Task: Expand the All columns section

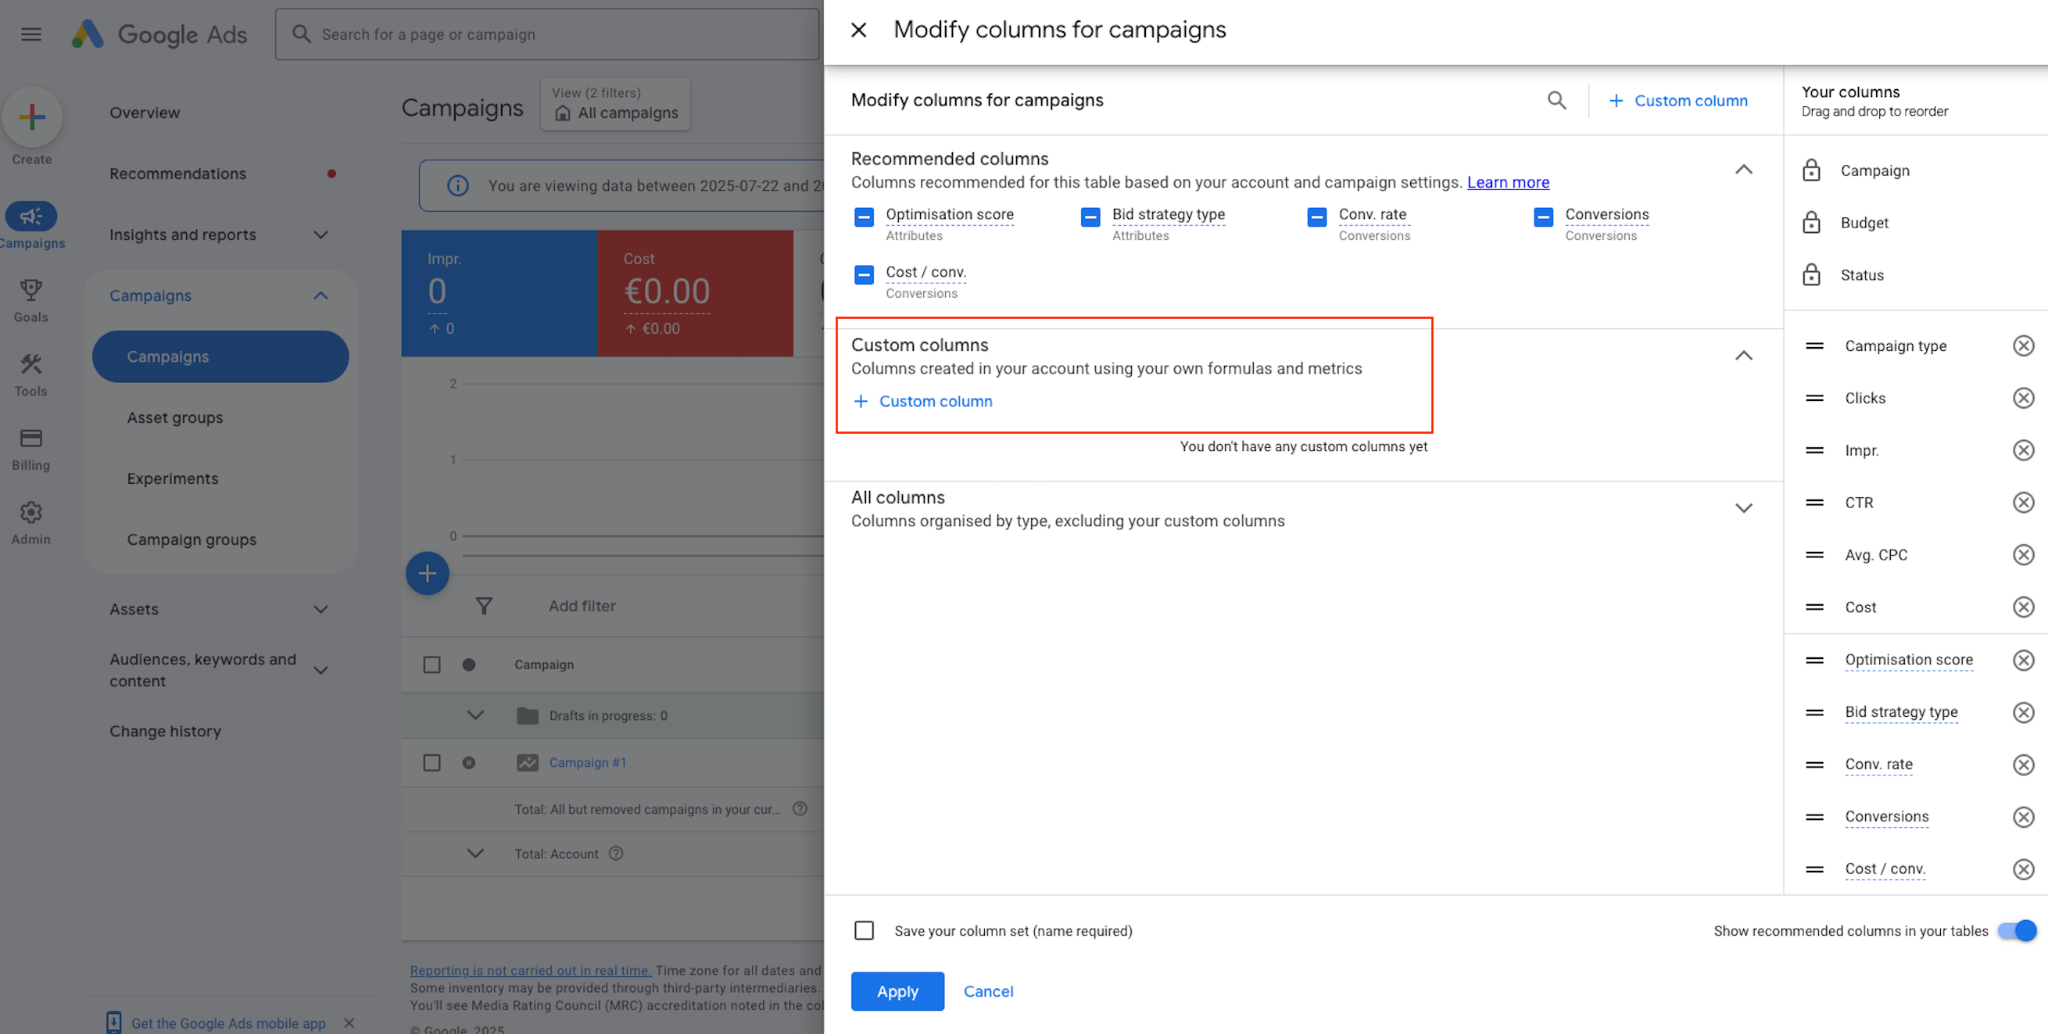Action: [1743, 508]
